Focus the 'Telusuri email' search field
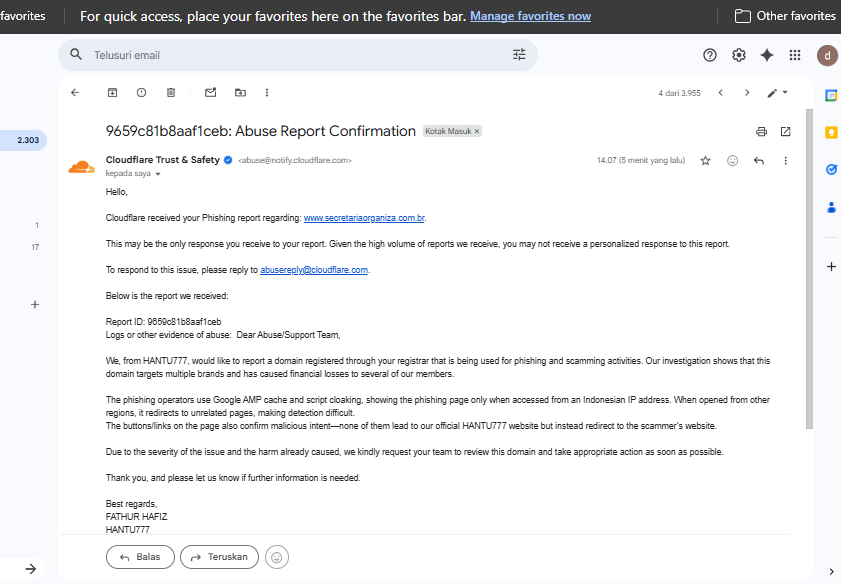 click(x=298, y=55)
